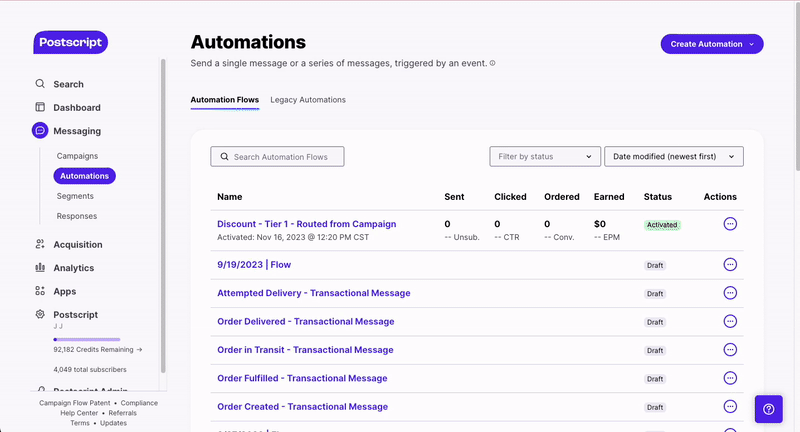Open the Filter by status dropdown
The height and width of the screenshot is (432, 800).
[545, 157]
